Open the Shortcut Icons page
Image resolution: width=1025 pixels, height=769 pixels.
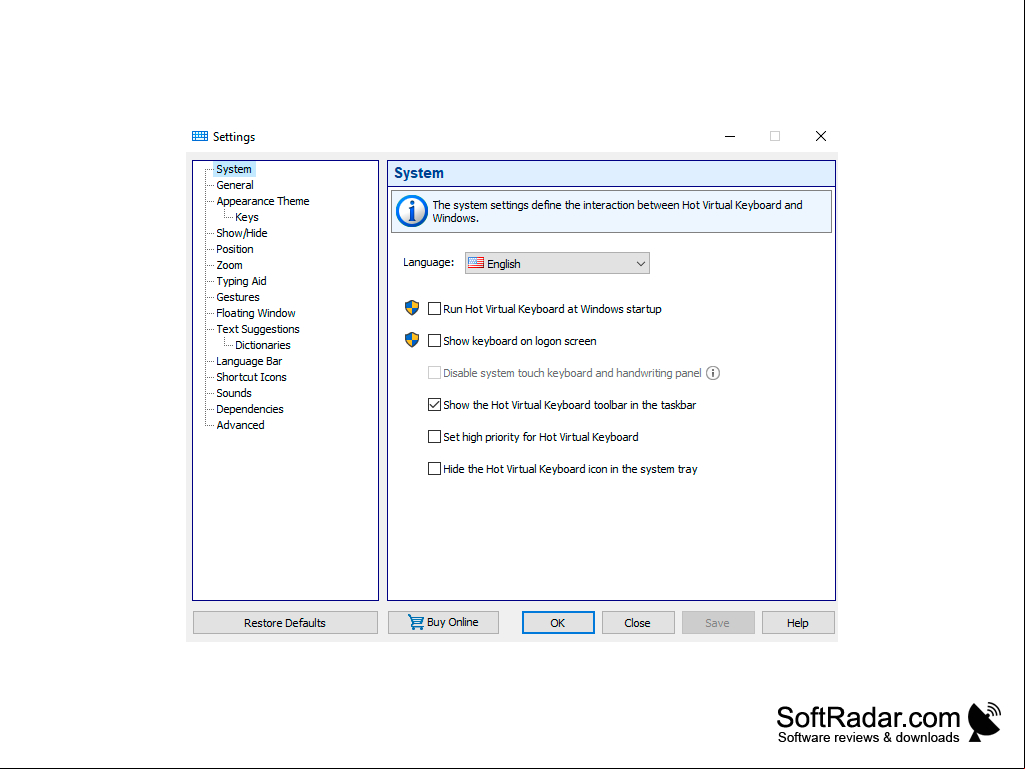(251, 377)
